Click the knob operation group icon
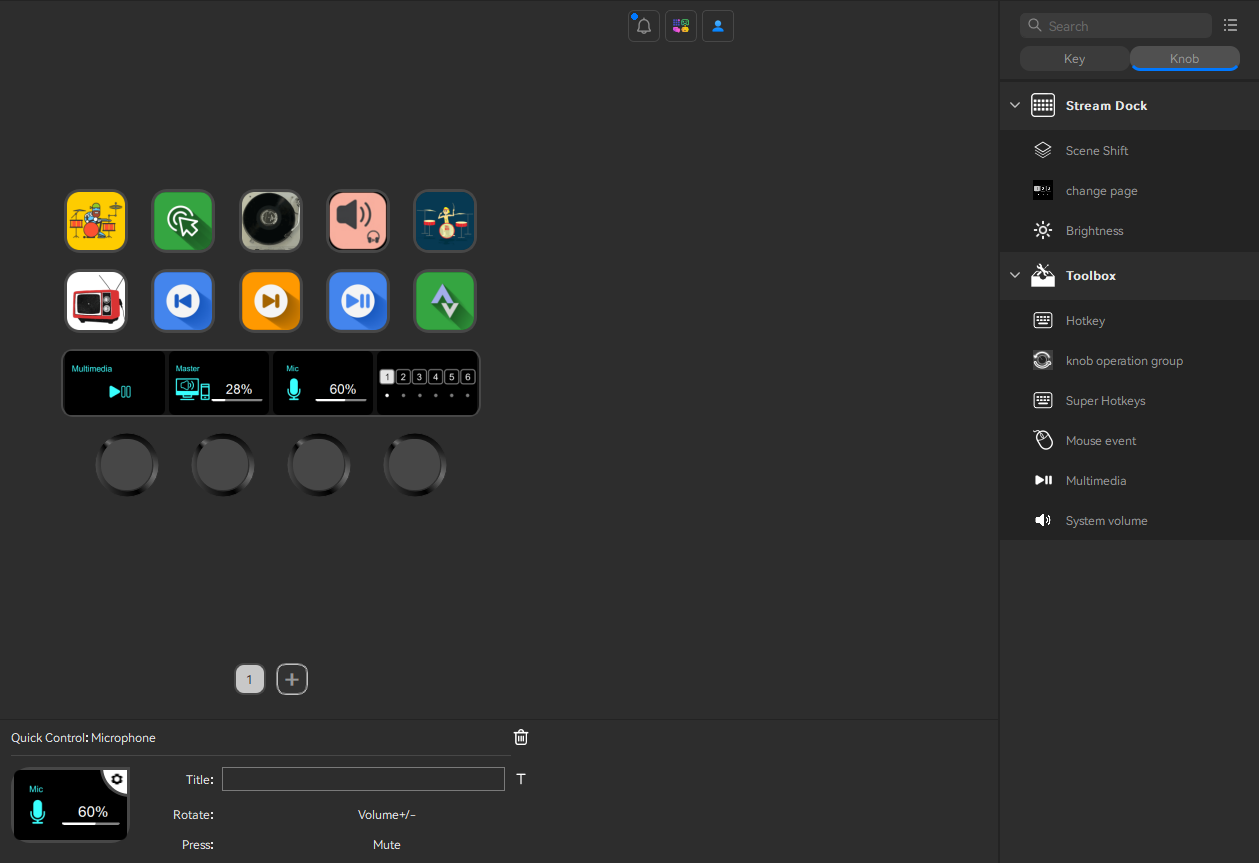 [x=1043, y=360]
